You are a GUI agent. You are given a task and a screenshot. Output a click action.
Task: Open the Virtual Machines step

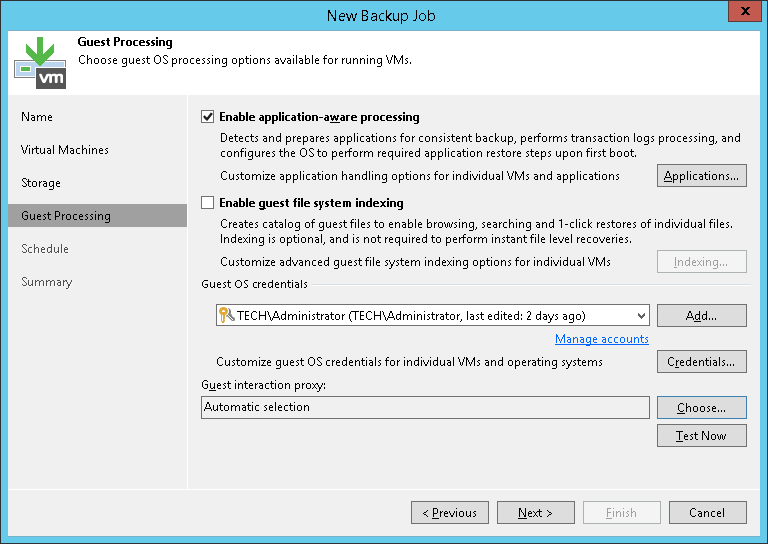click(x=65, y=150)
